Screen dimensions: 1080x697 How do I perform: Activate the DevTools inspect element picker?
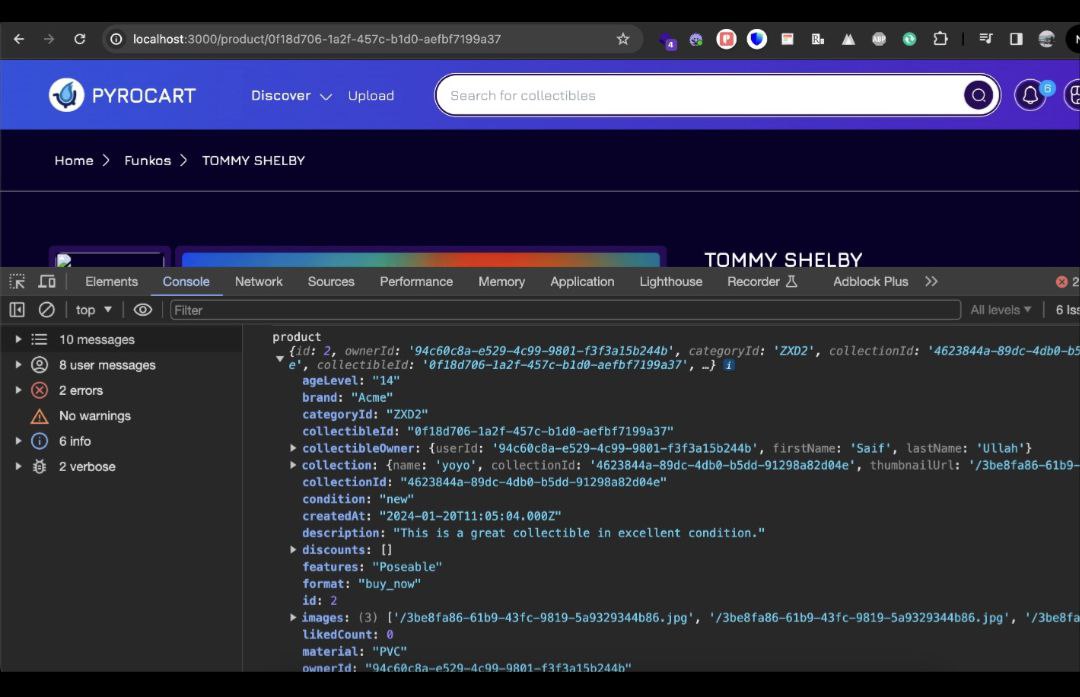point(17,282)
